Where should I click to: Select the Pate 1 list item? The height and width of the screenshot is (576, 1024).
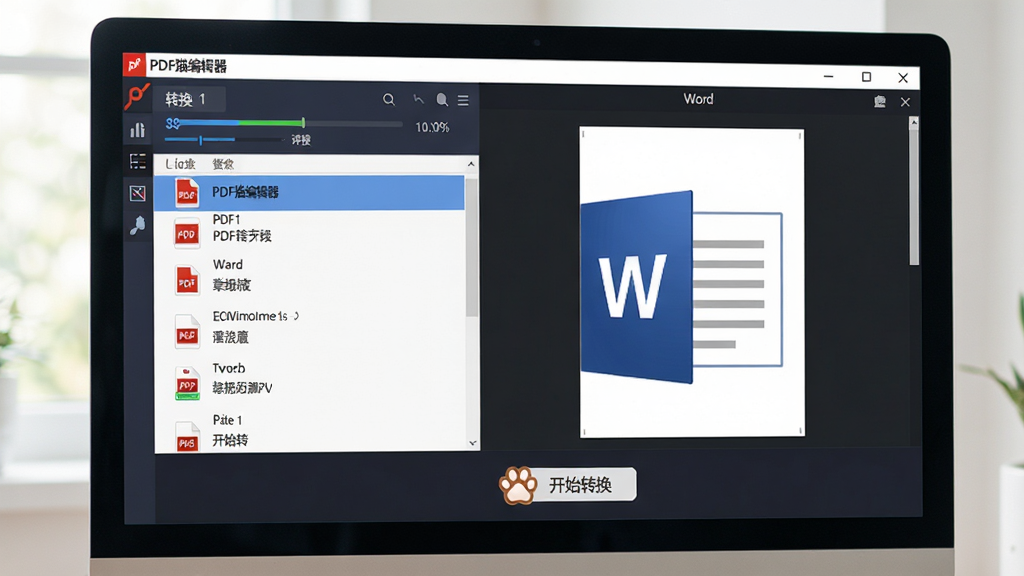(x=309, y=431)
